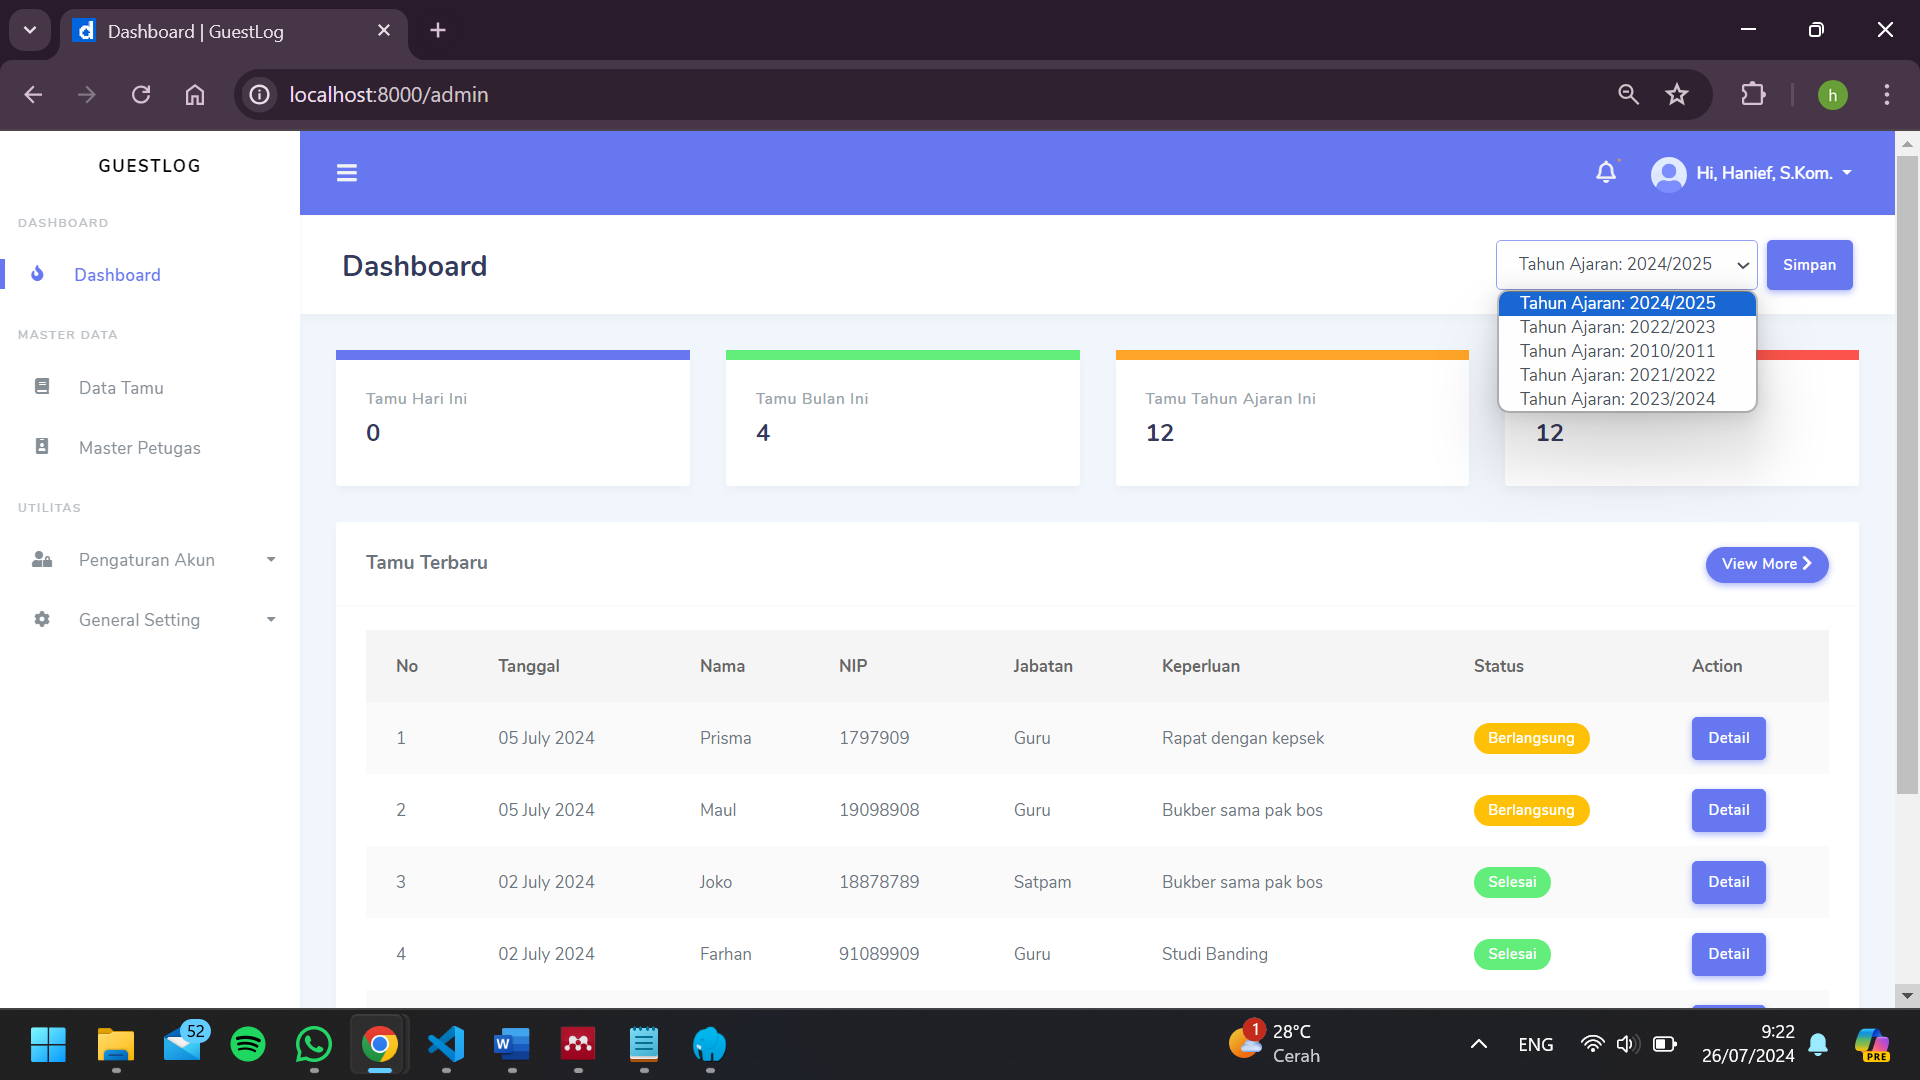Open Visual Studio Code from taskbar
The image size is (1920, 1080).
pos(446,1045)
